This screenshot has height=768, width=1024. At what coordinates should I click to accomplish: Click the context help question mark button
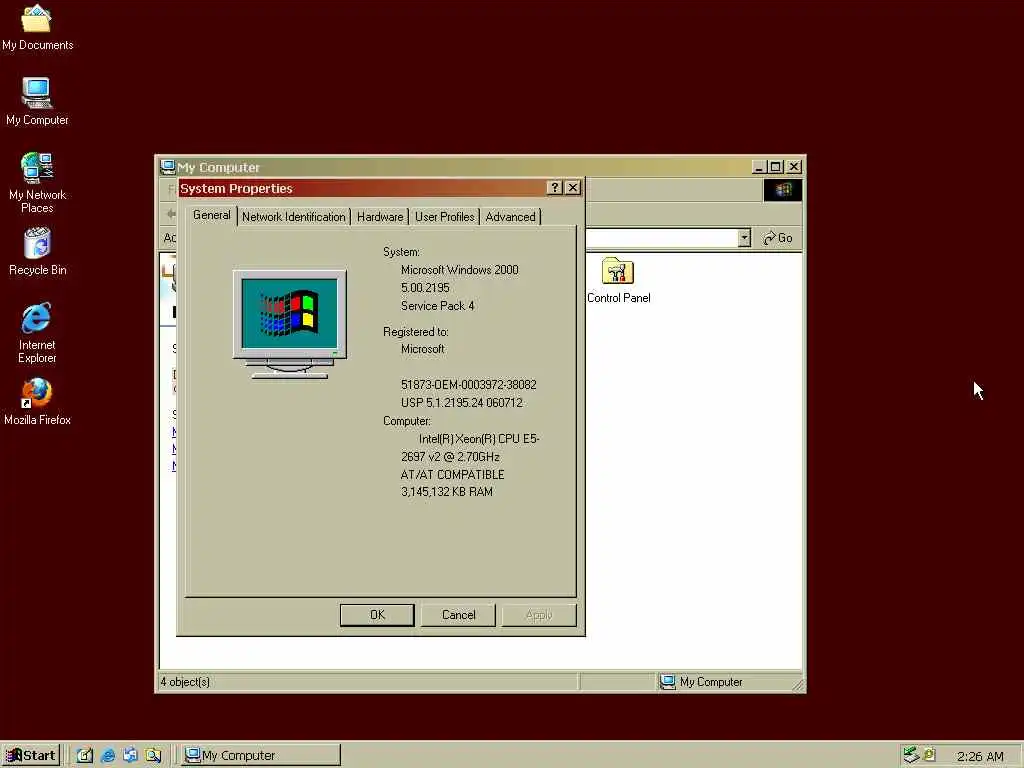tap(554, 188)
